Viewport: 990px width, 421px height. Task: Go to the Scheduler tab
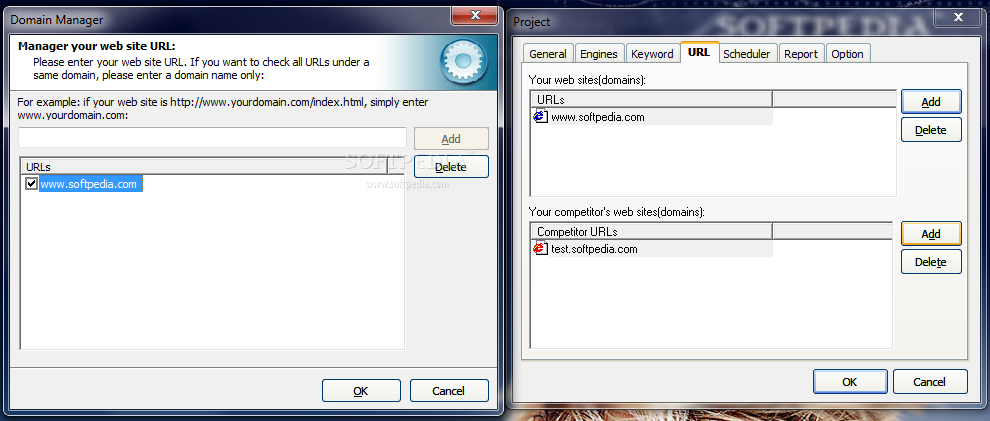746,54
